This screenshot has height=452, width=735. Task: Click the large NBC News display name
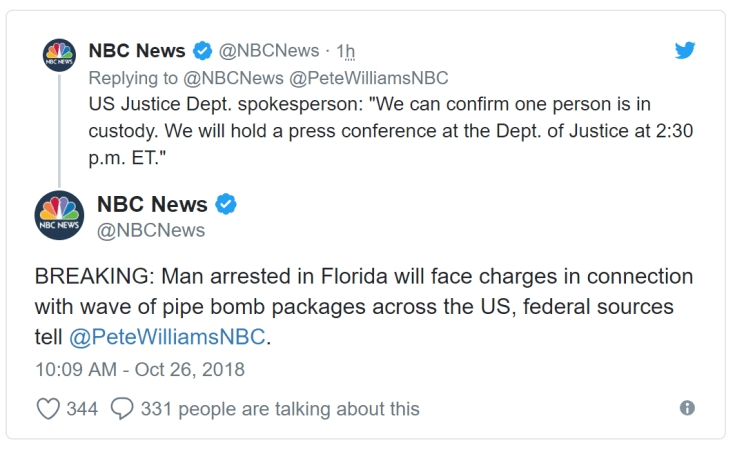(152, 205)
